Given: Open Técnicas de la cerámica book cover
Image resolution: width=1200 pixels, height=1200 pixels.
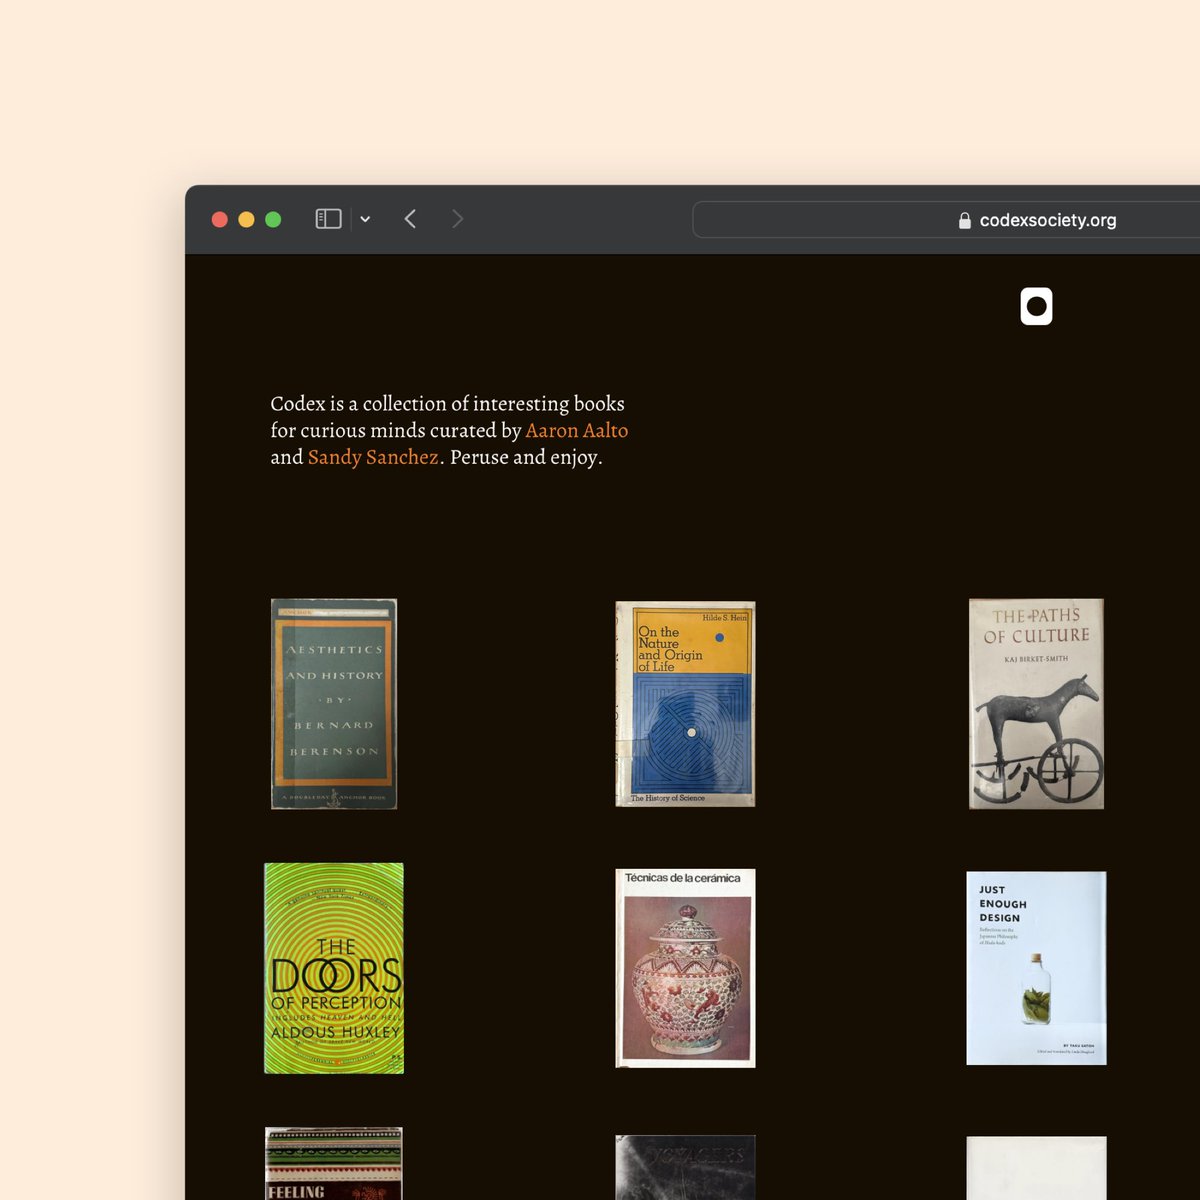Looking at the screenshot, I should tap(685, 968).
